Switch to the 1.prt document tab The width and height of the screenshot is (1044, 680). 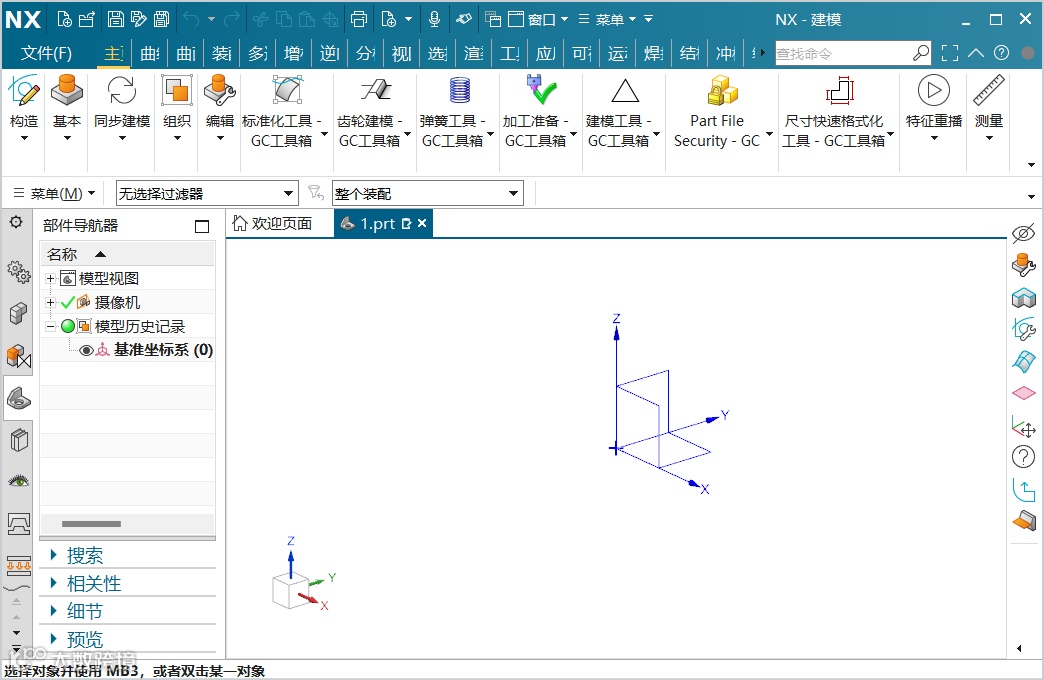(x=378, y=224)
